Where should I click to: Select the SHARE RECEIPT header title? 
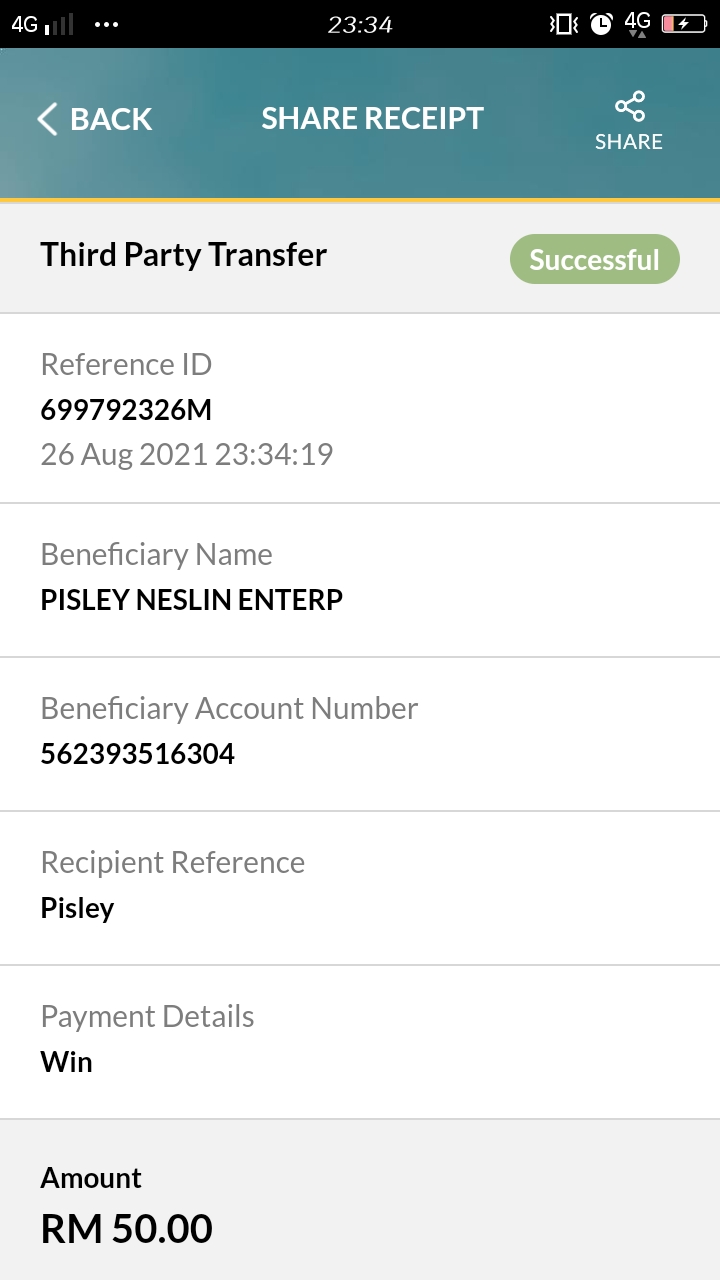click(x=372, y=119)
